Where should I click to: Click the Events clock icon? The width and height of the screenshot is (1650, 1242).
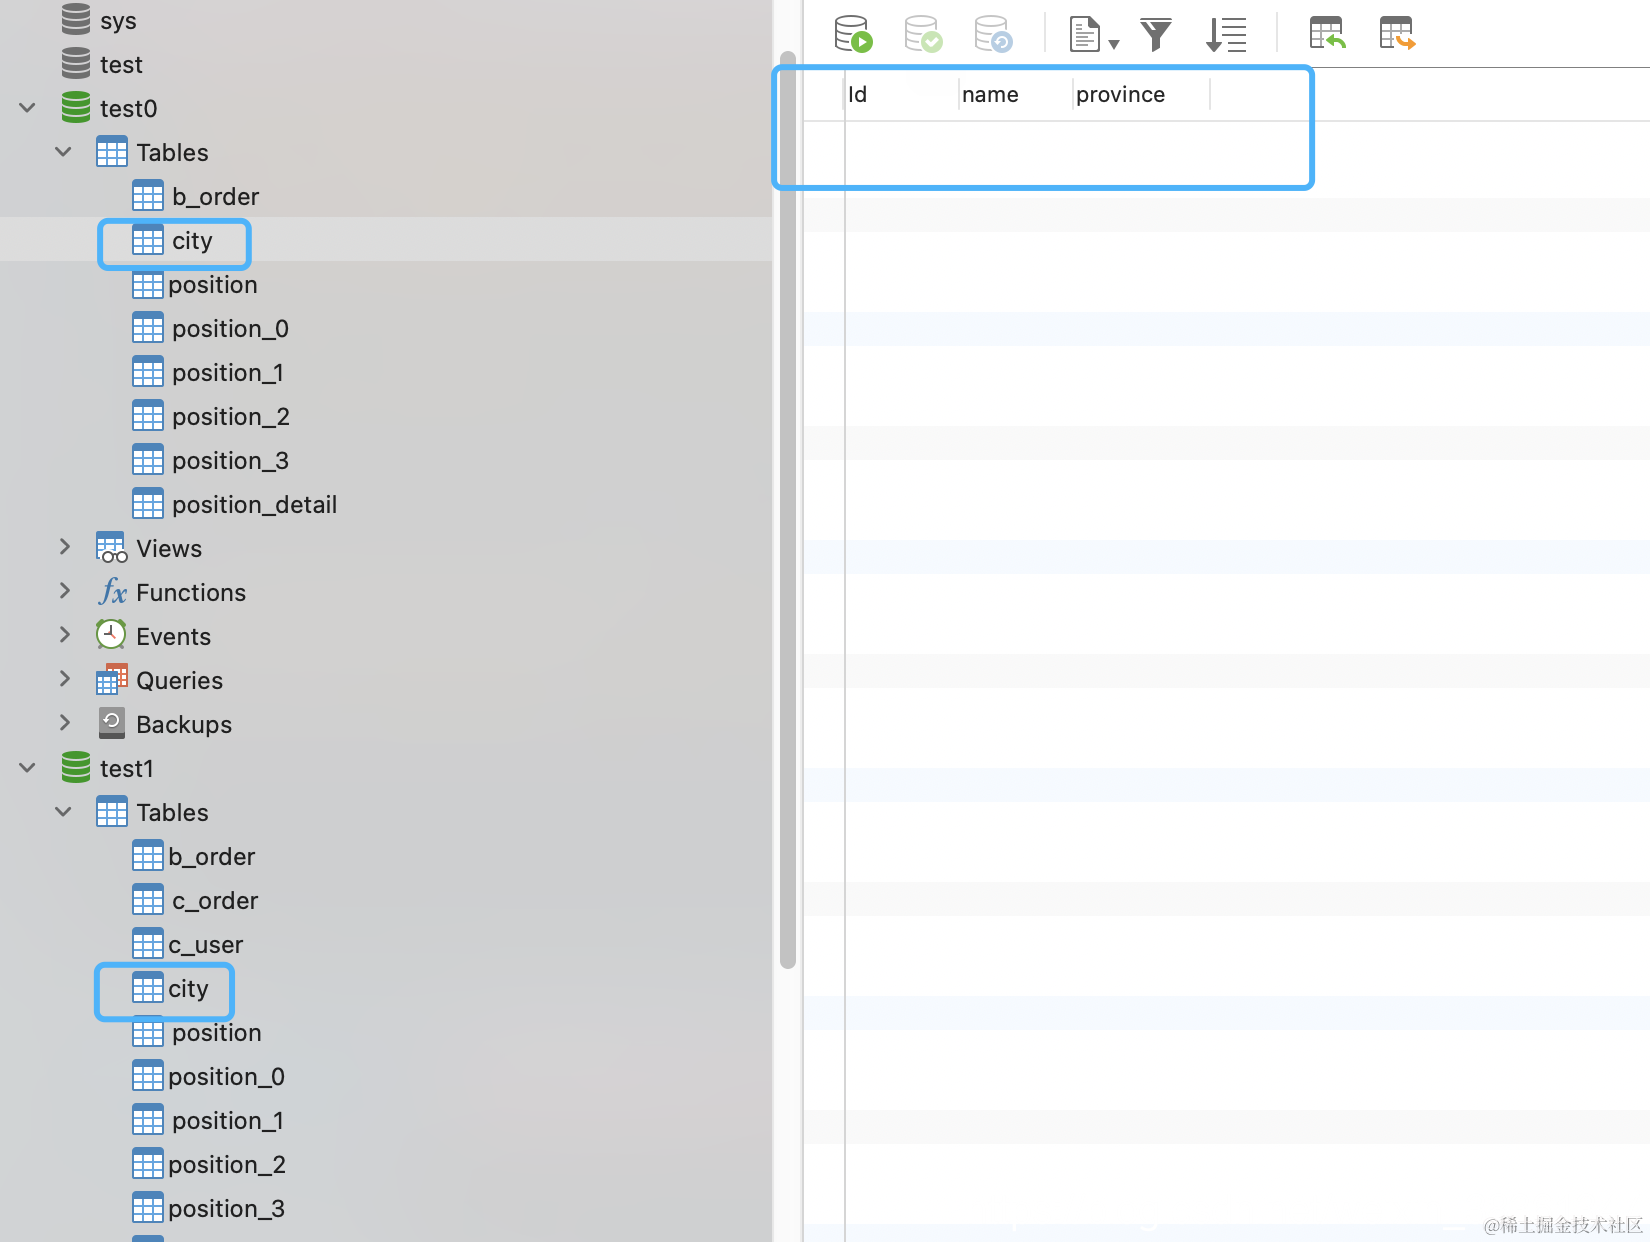pos(111,635)
